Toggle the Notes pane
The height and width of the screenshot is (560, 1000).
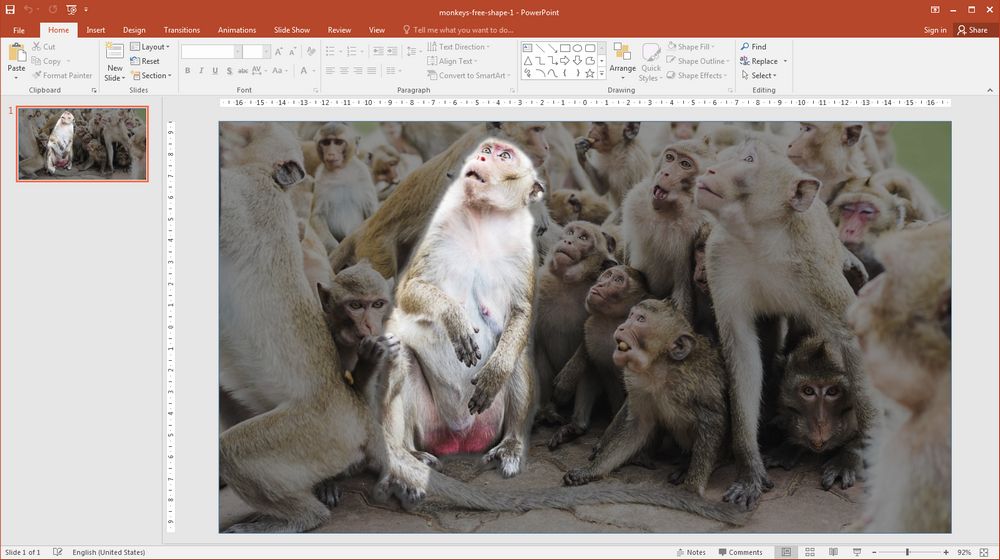pyautogui.click(x=691, y=552)
